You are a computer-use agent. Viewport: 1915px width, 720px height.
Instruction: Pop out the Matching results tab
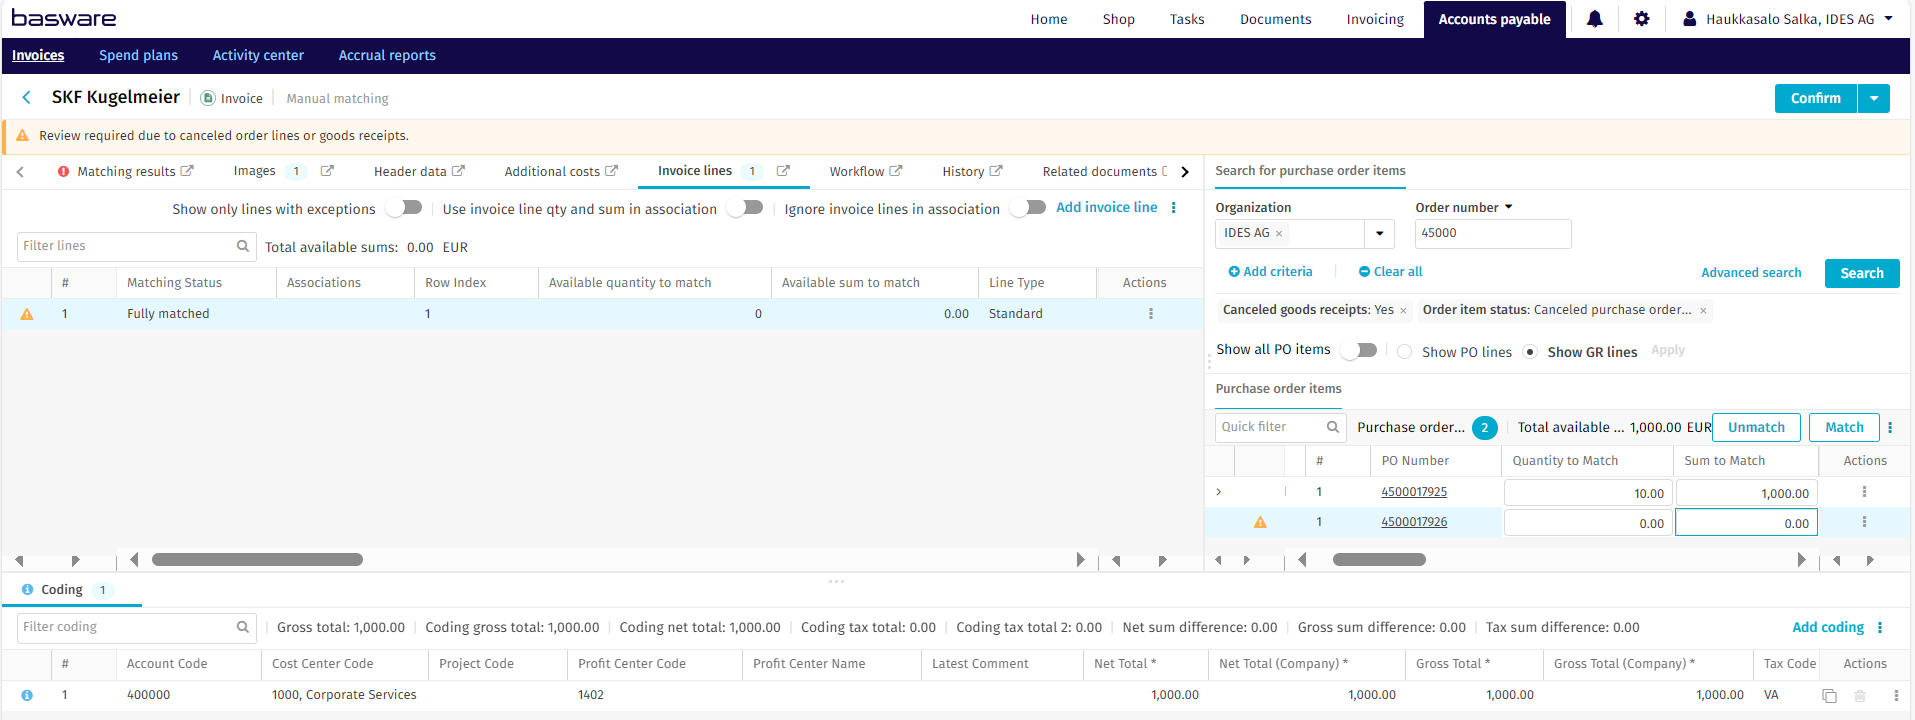[187, 171]
